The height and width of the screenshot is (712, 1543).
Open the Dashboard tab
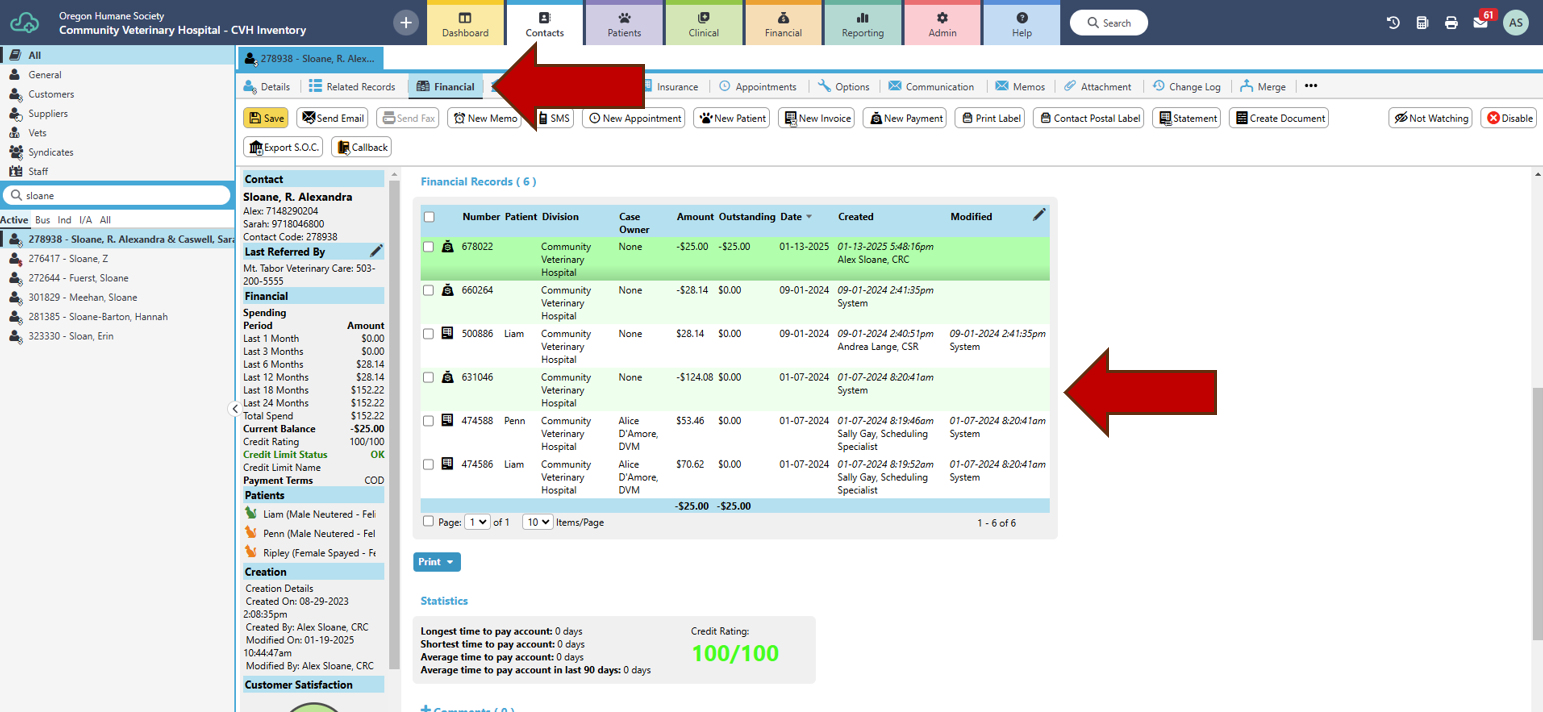[465, 25]
